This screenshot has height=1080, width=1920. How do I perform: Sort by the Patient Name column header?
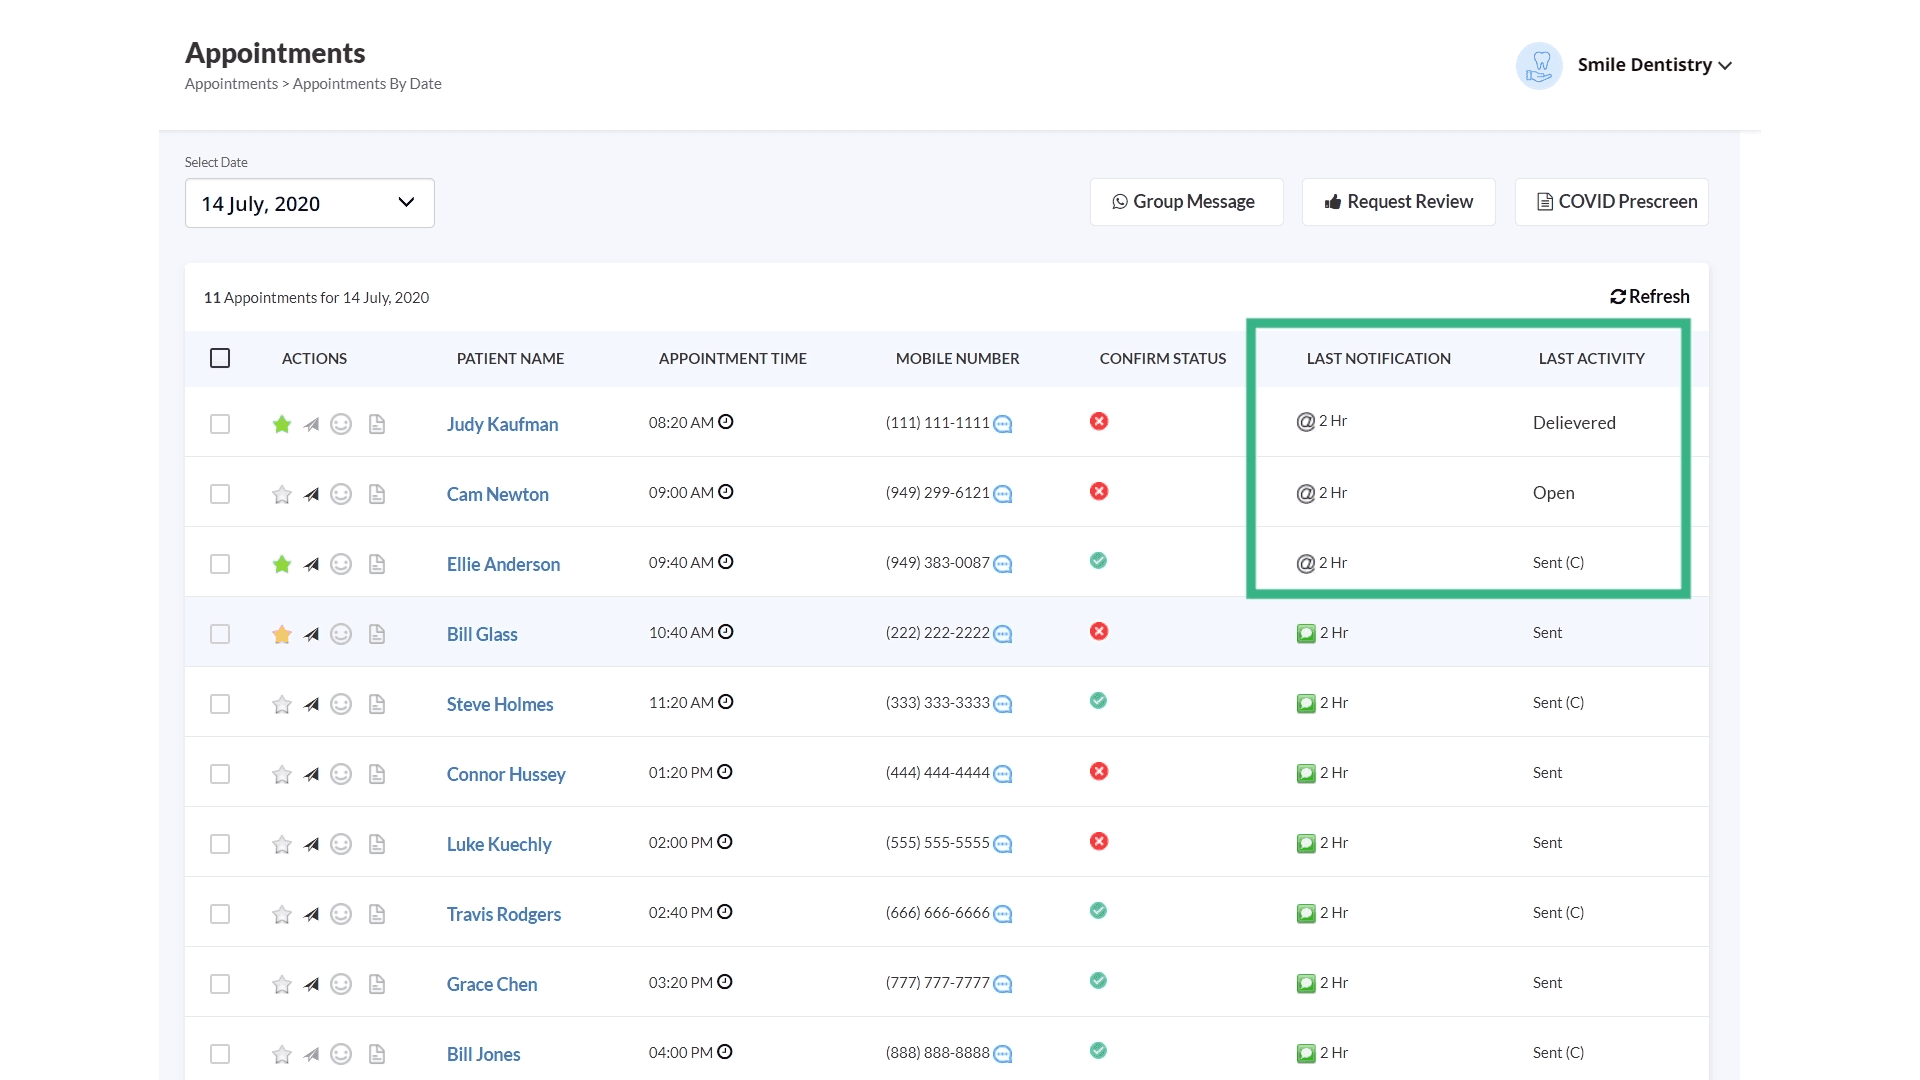(x=510, y=358)
